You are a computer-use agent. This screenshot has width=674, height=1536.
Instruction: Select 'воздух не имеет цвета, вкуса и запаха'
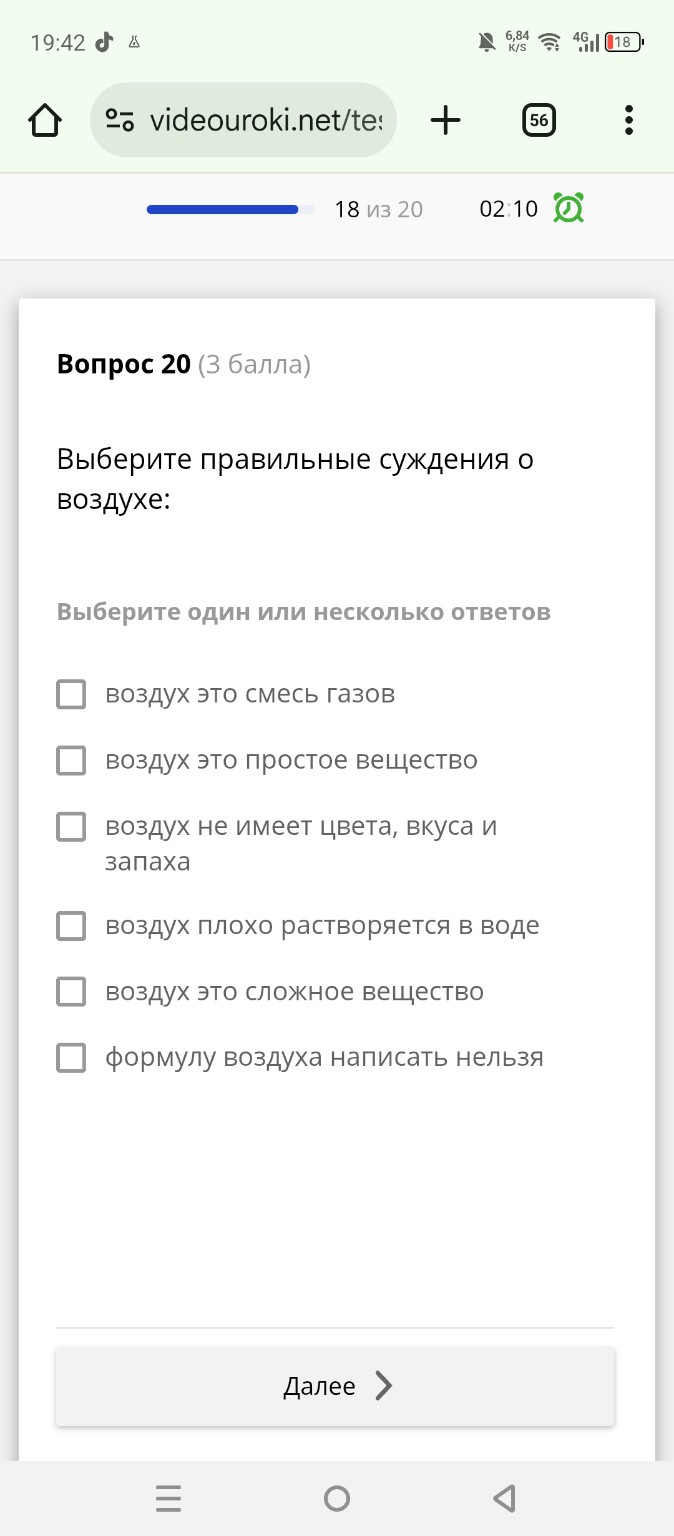[70, 827]
